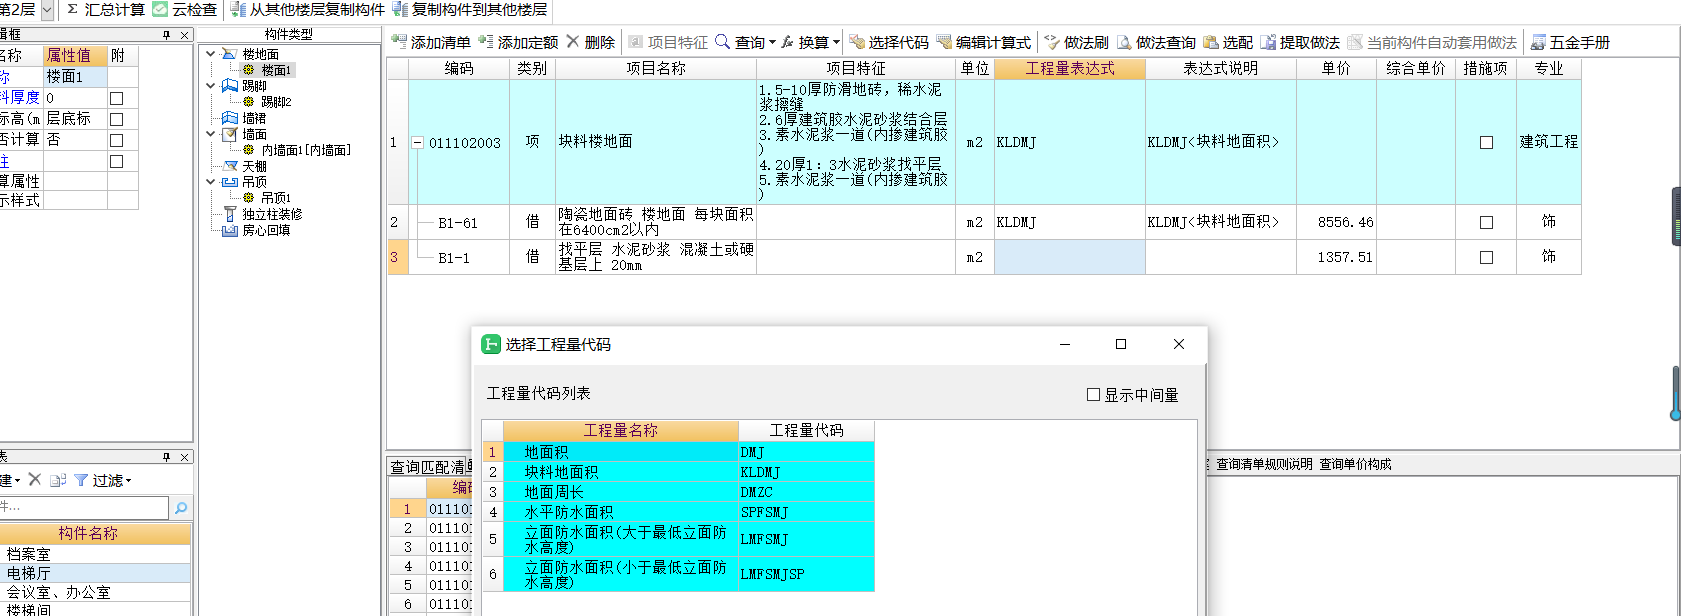Select 档案室 in component name list
The image size is (1681, 616).
(95, 554)
